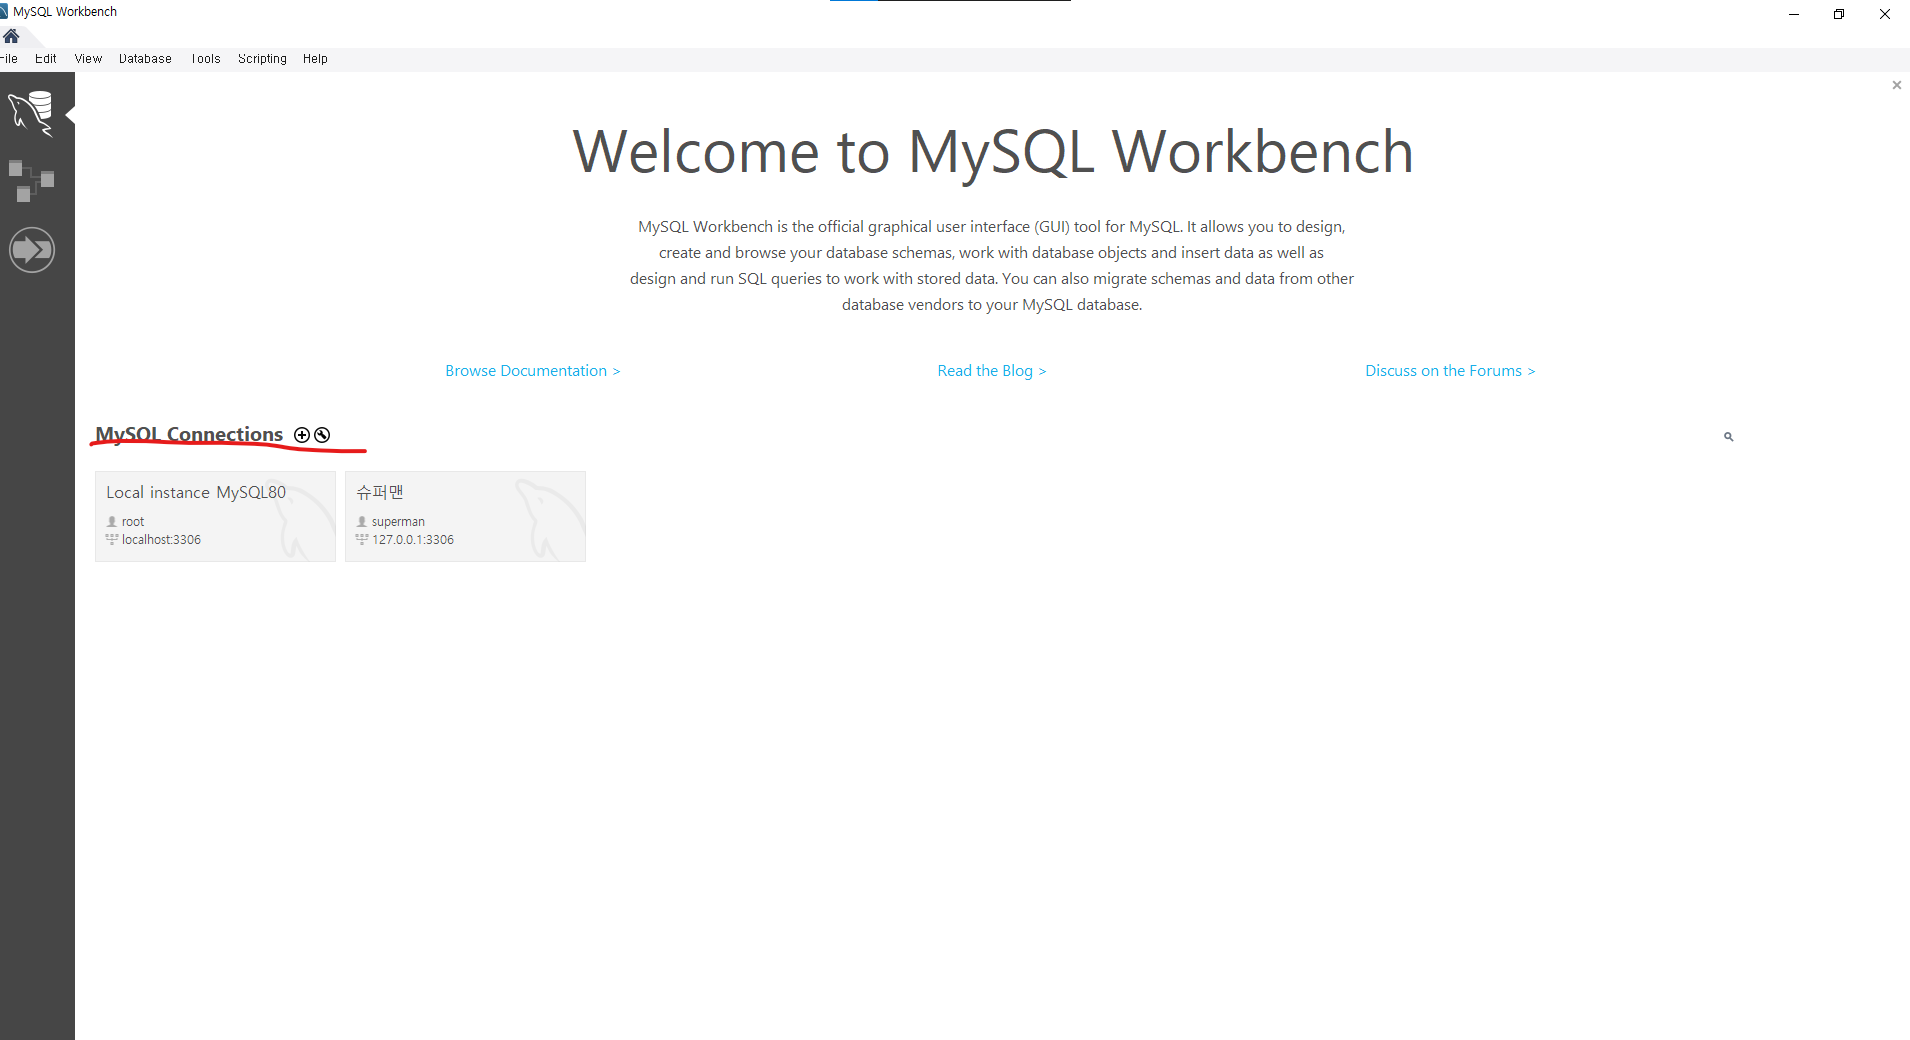Open the Local instance MySQL80 connection tile
Viewport: 1910px width, 1040px height.
[x=215, y=516]
